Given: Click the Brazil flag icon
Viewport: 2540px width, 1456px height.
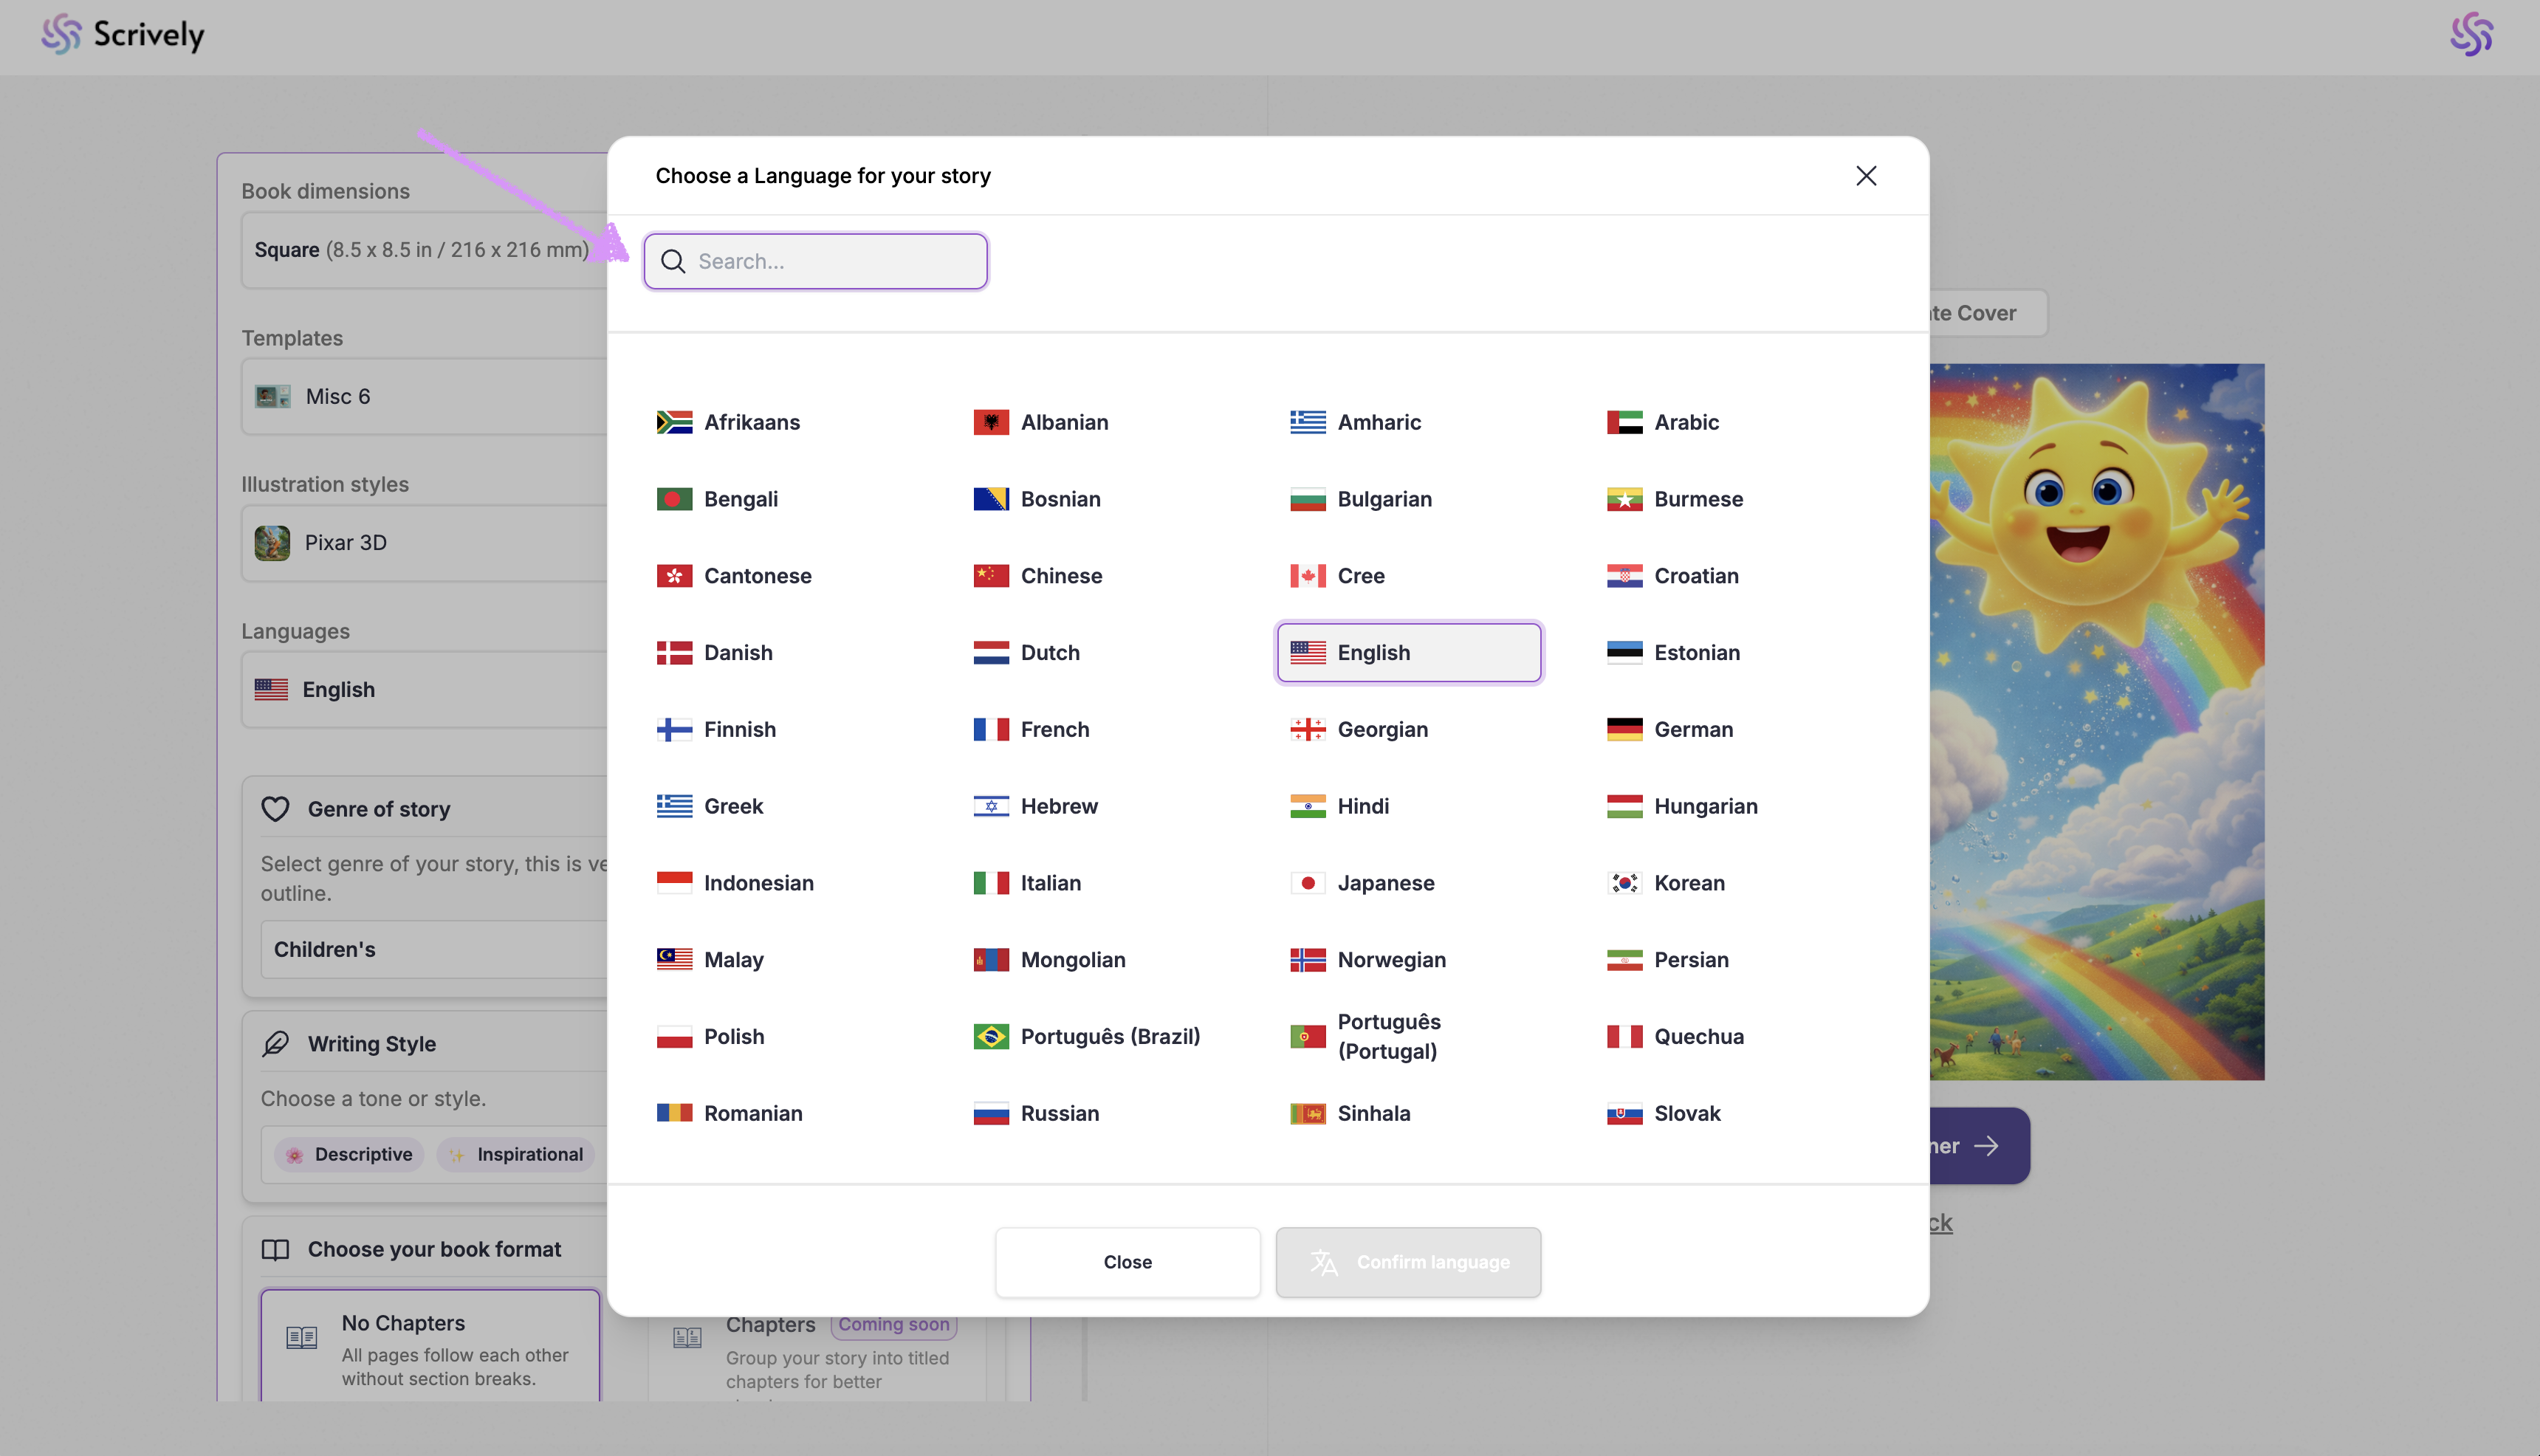Looking at the screenshot, I should coord(990,1036).
